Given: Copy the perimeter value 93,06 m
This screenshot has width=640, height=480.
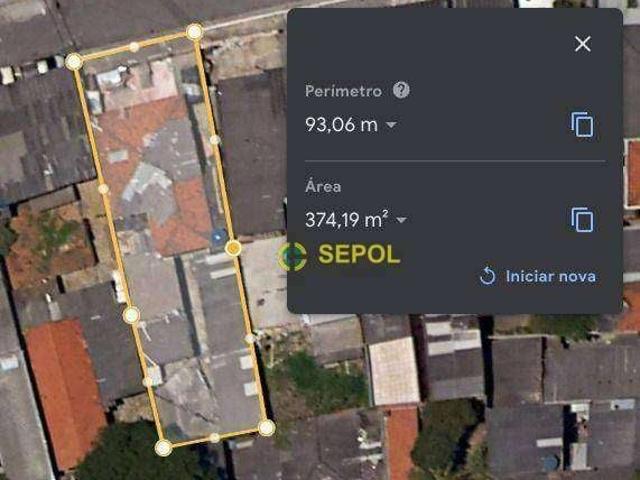Looking at the screenshot, I should pos(582,124).
